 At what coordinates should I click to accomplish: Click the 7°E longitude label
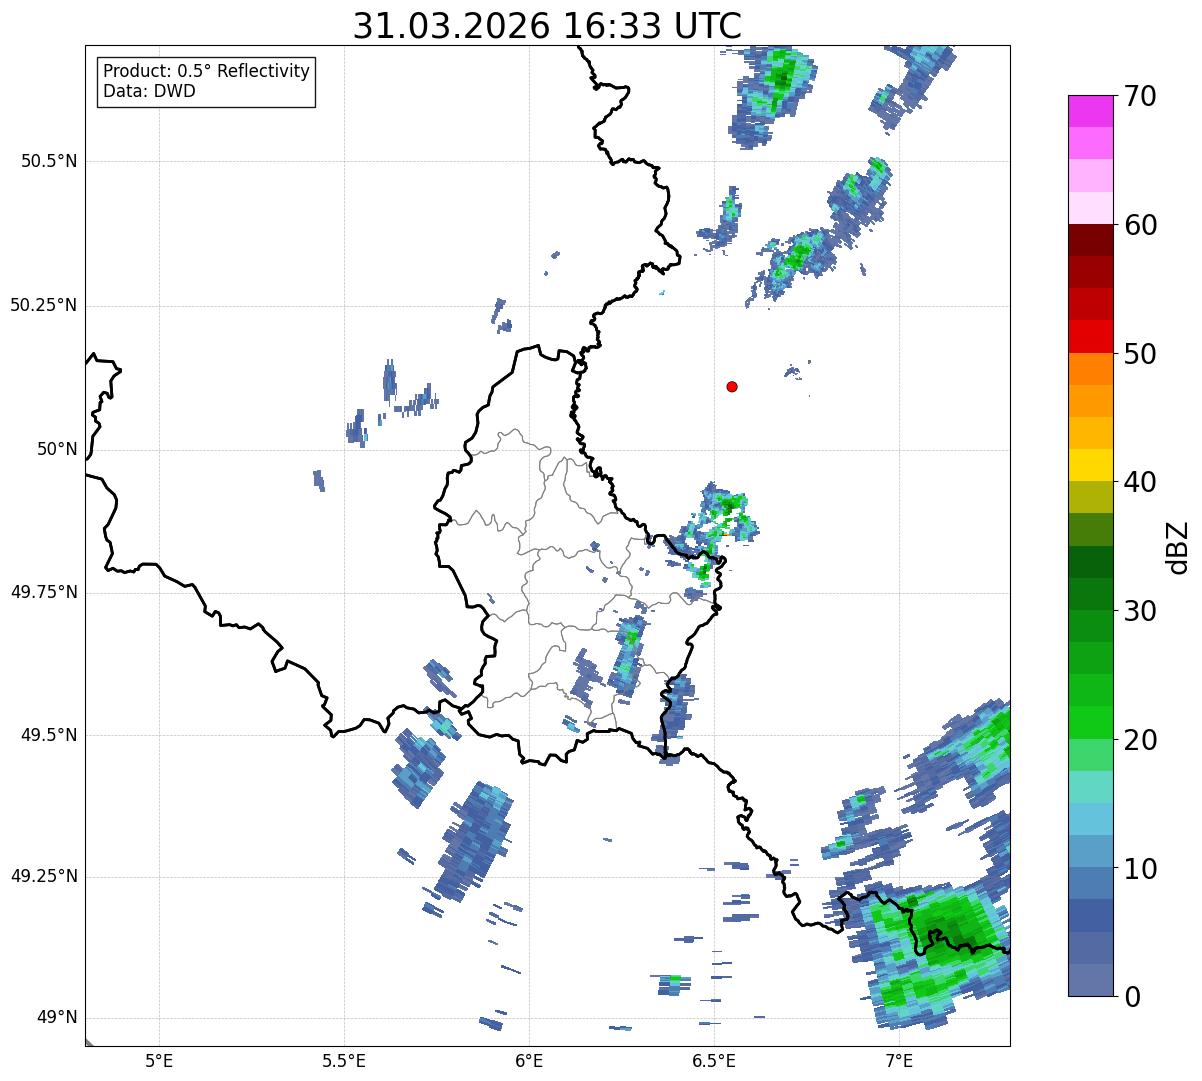pyautogui.click(x=899, y=1061)
